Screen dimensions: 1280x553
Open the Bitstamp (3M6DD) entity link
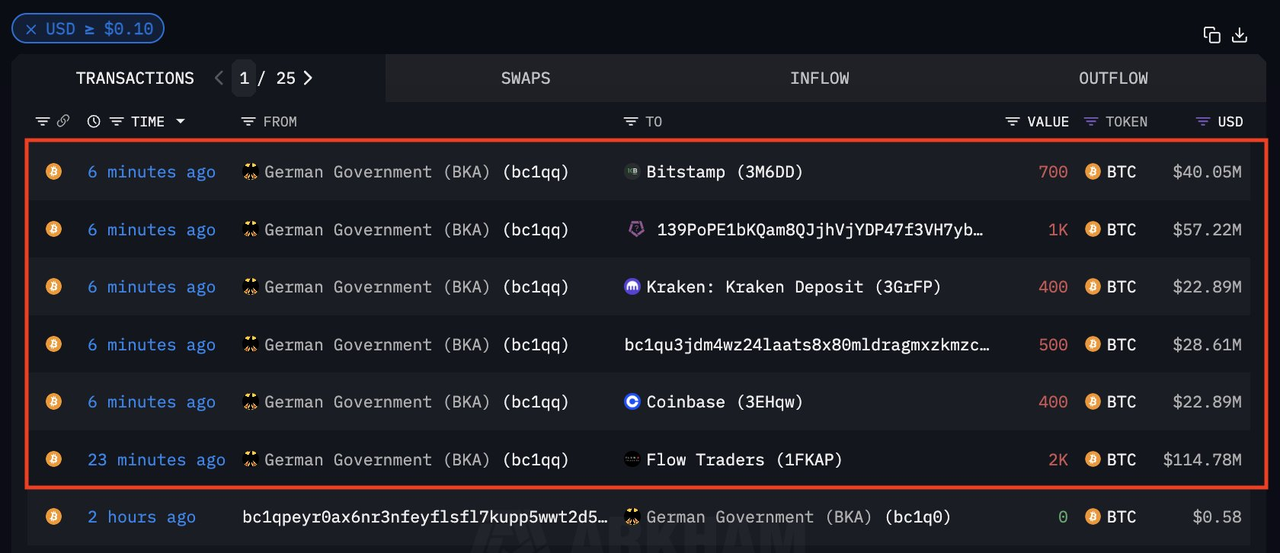pos(724,172)
